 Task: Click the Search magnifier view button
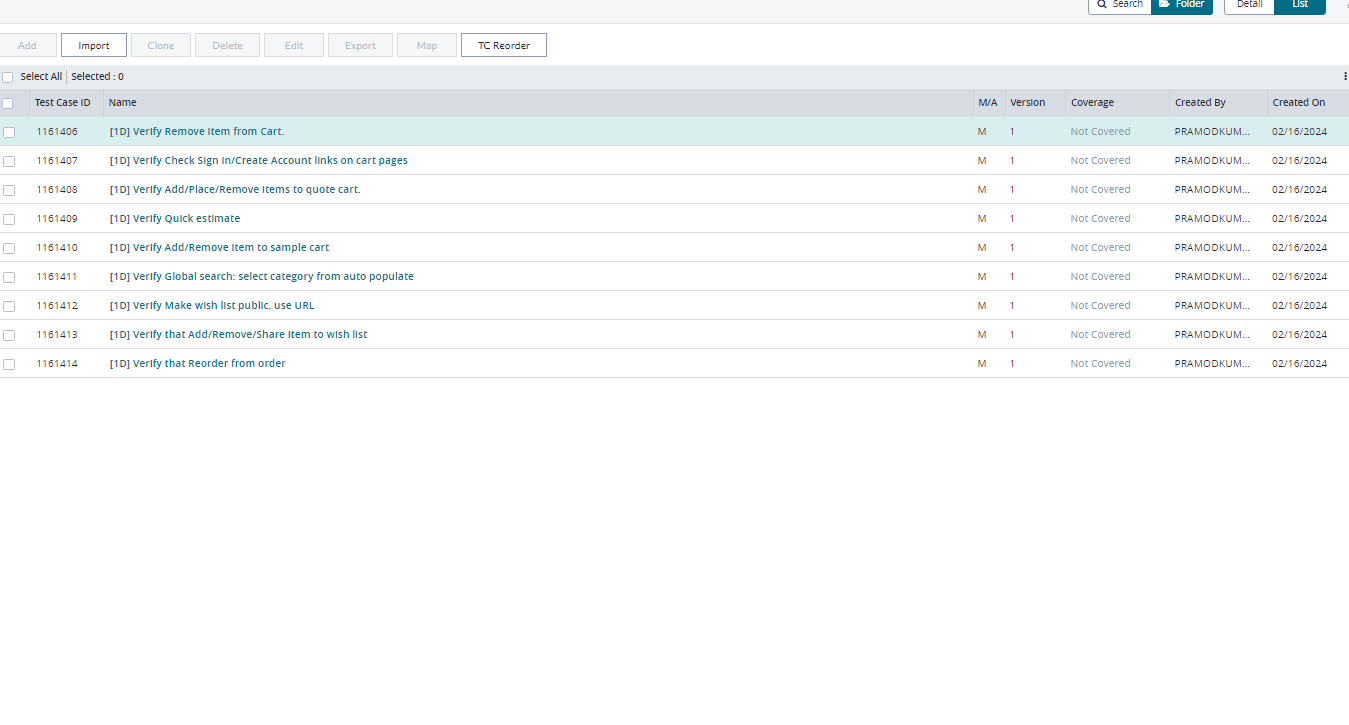(1119, 5)
